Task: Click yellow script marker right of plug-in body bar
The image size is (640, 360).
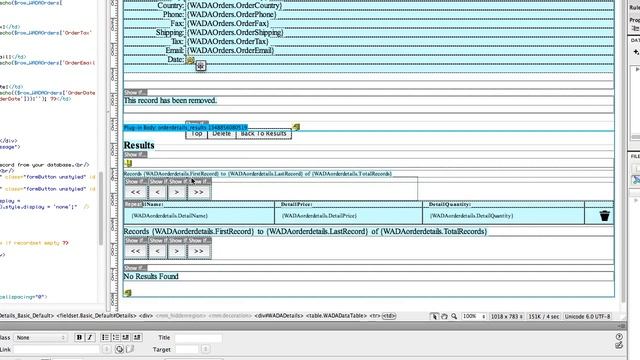Action: (296, 127)
